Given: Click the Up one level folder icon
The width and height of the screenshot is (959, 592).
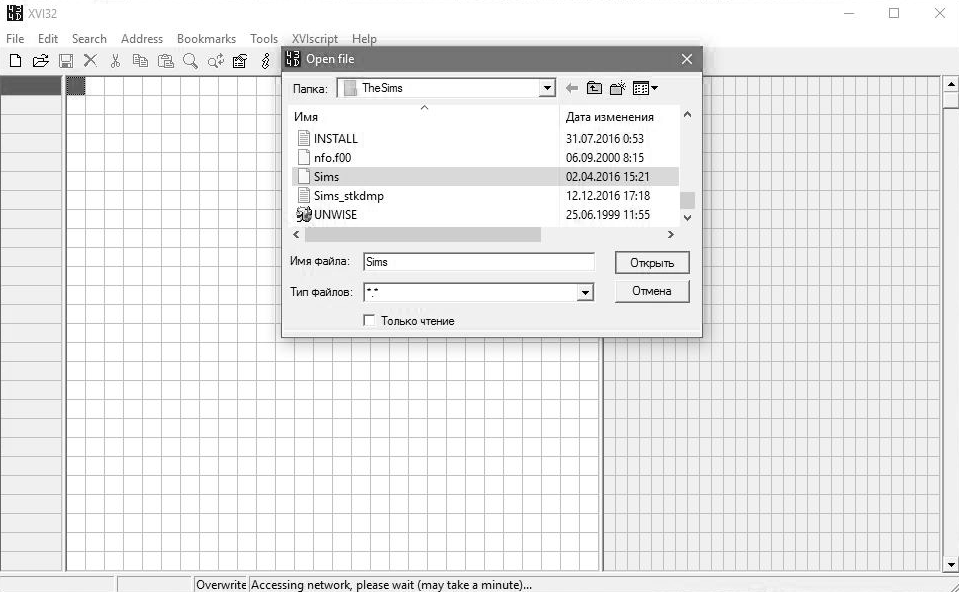Looking at the screenshot, I should click(x=594, y=88).
